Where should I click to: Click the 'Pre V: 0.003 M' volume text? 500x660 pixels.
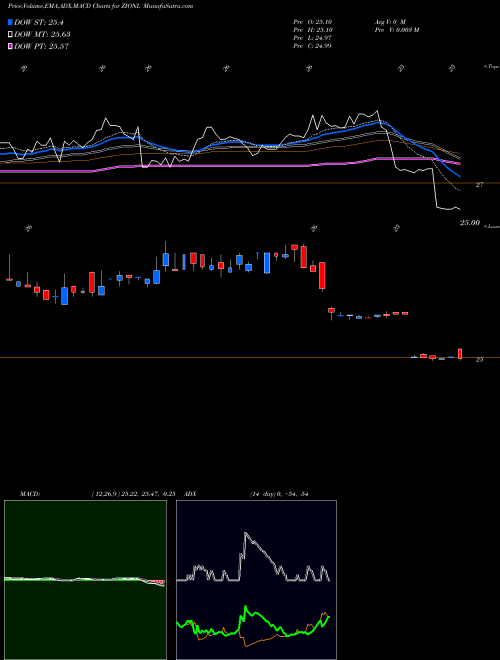coord(396,30)
